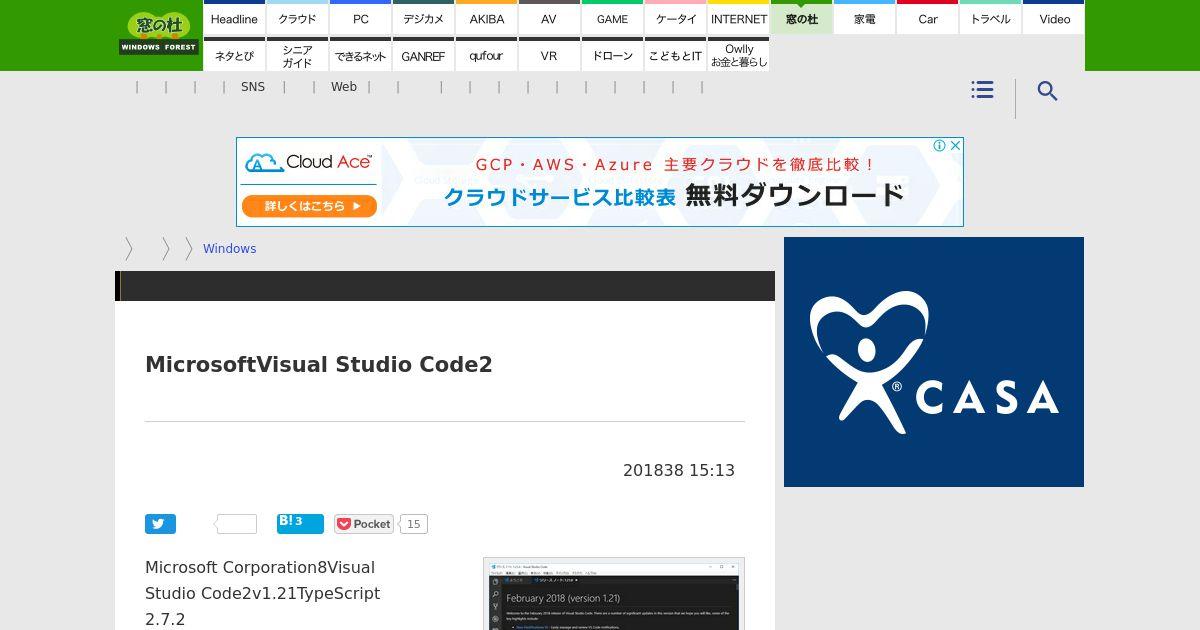Open the Video site tab
Image resolution: width=1200 pixels, height=630 pixels.
pos(1054,18)
